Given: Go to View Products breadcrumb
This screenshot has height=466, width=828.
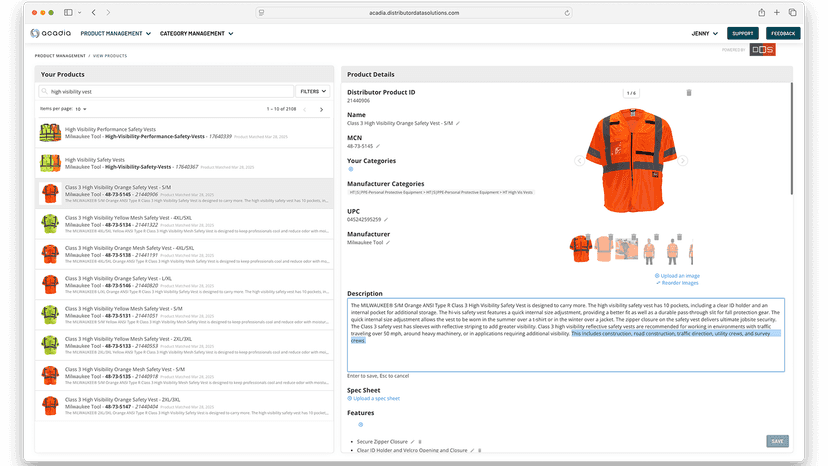Looking at the screenshot, I should coord(110,55).
